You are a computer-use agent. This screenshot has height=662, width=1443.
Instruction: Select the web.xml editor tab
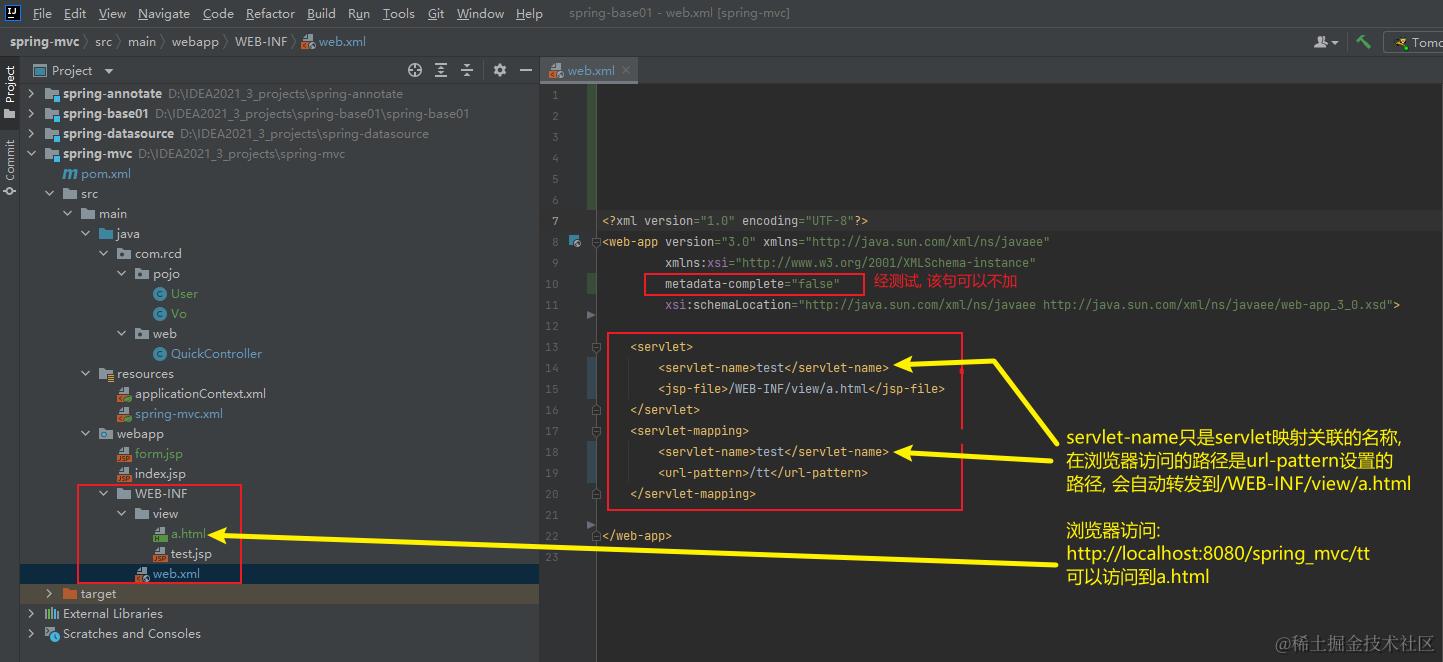click(591, 71)
